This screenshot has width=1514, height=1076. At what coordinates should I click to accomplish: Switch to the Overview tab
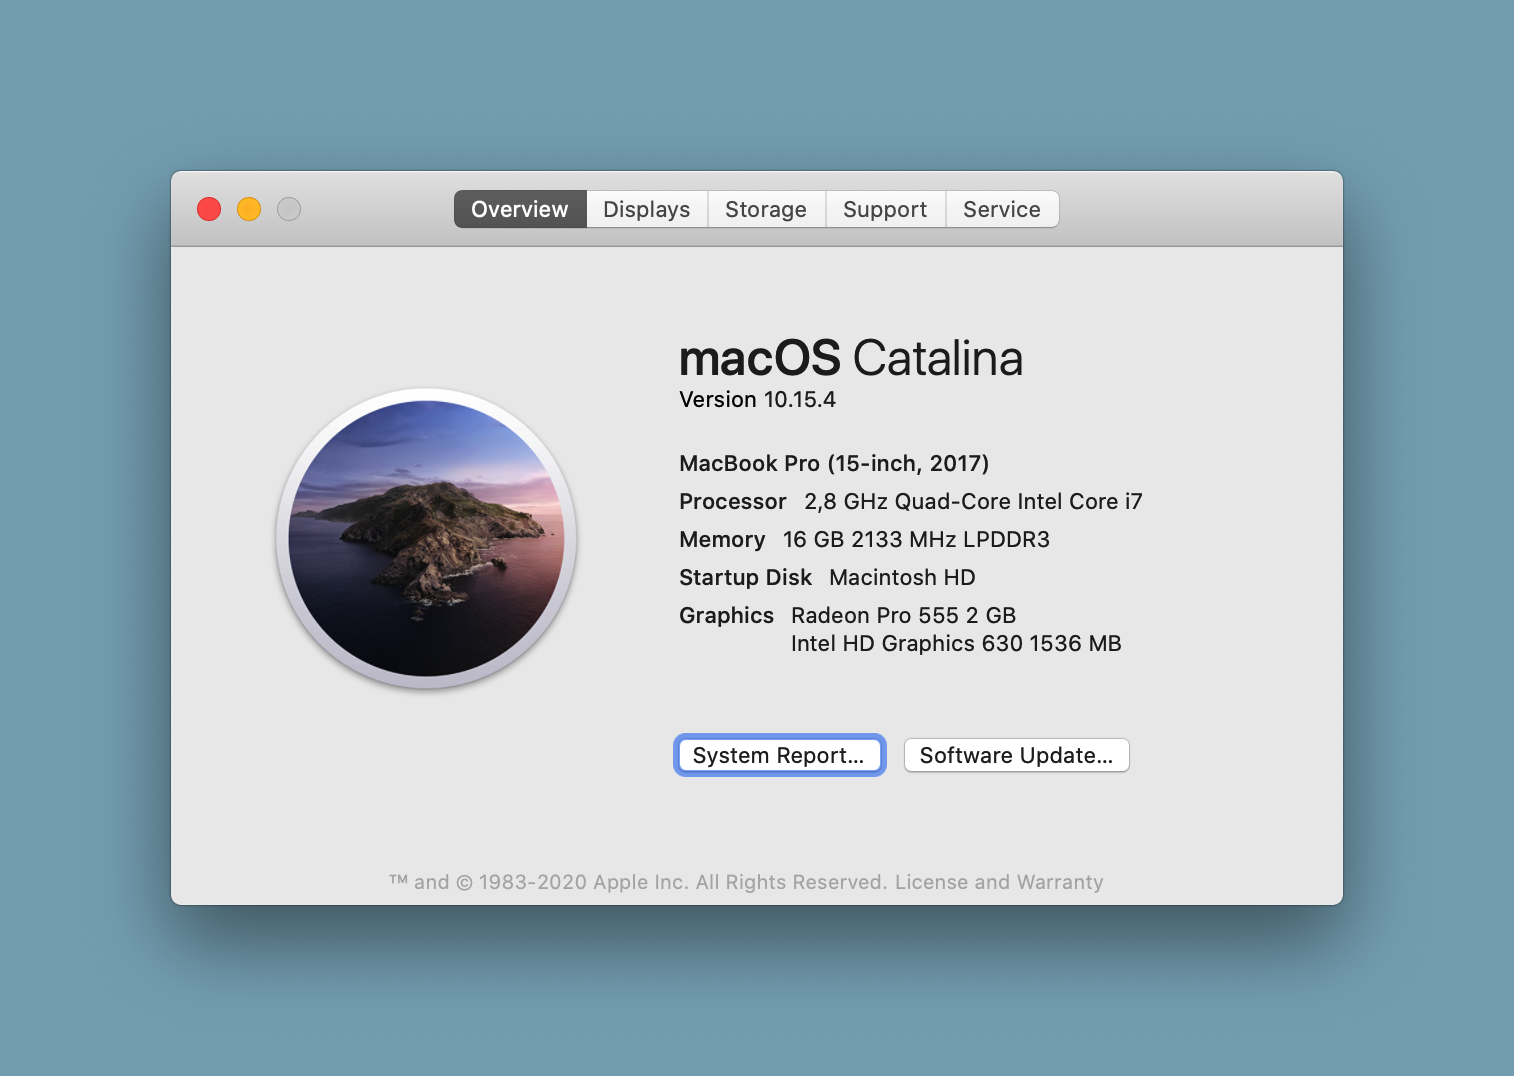coord(520,209)
